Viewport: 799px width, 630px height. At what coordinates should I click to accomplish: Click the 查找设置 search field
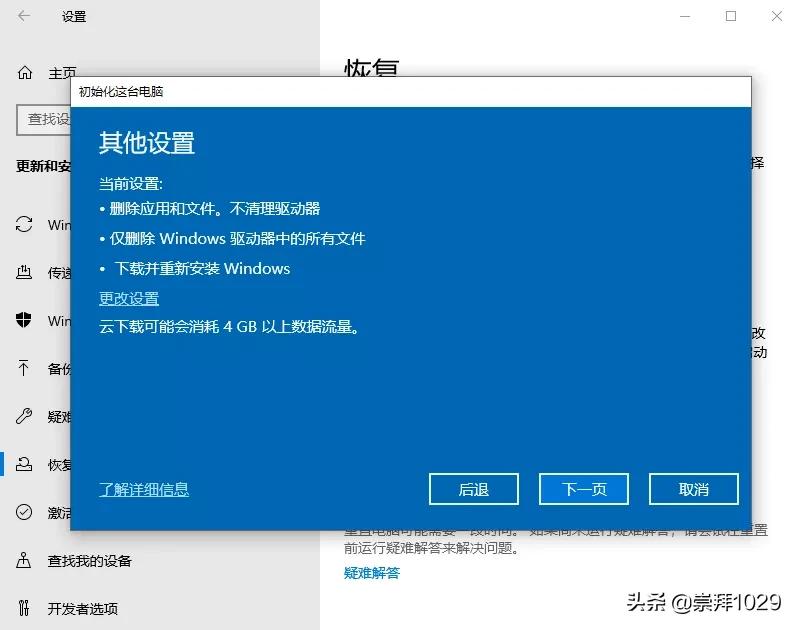pyautogui.click(x=43, y=120)
